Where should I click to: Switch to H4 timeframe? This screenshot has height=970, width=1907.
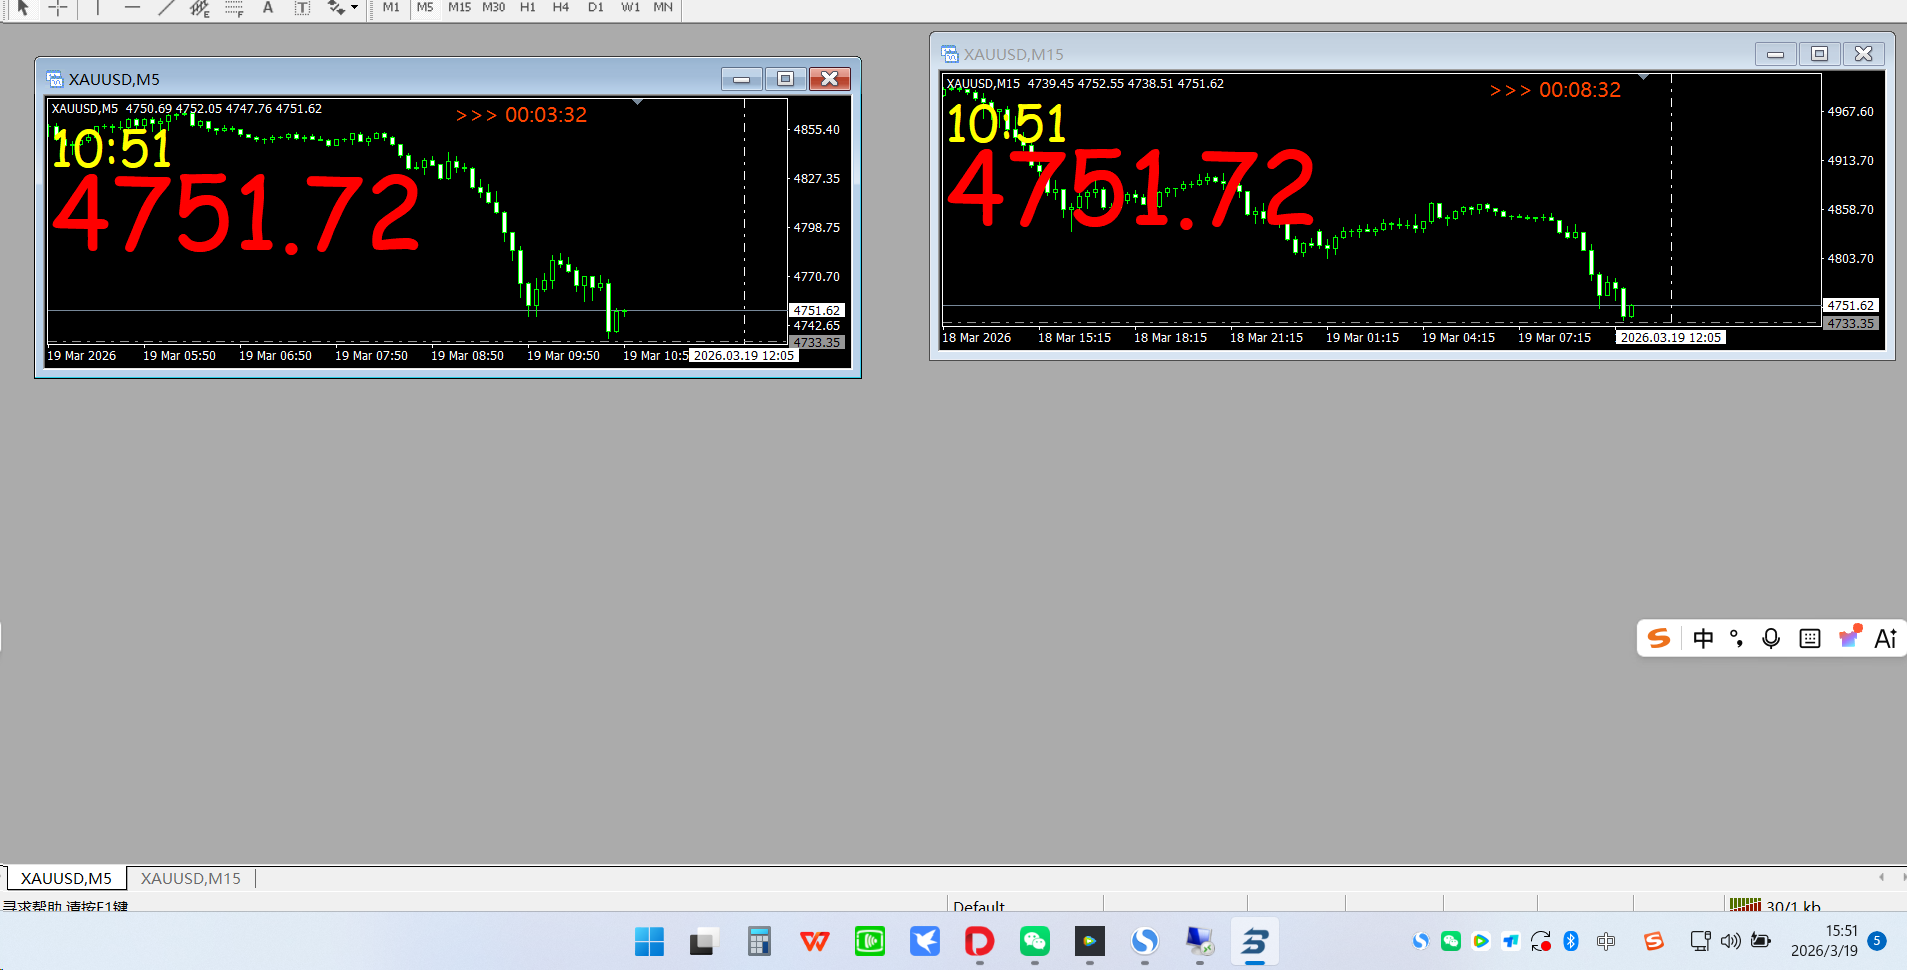pos(561,8)
